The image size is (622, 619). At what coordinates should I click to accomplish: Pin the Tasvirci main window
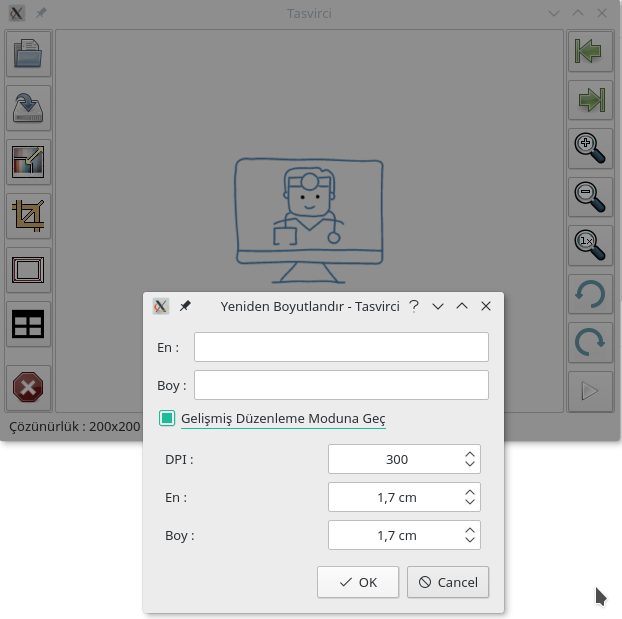click(x=41, y=13)
